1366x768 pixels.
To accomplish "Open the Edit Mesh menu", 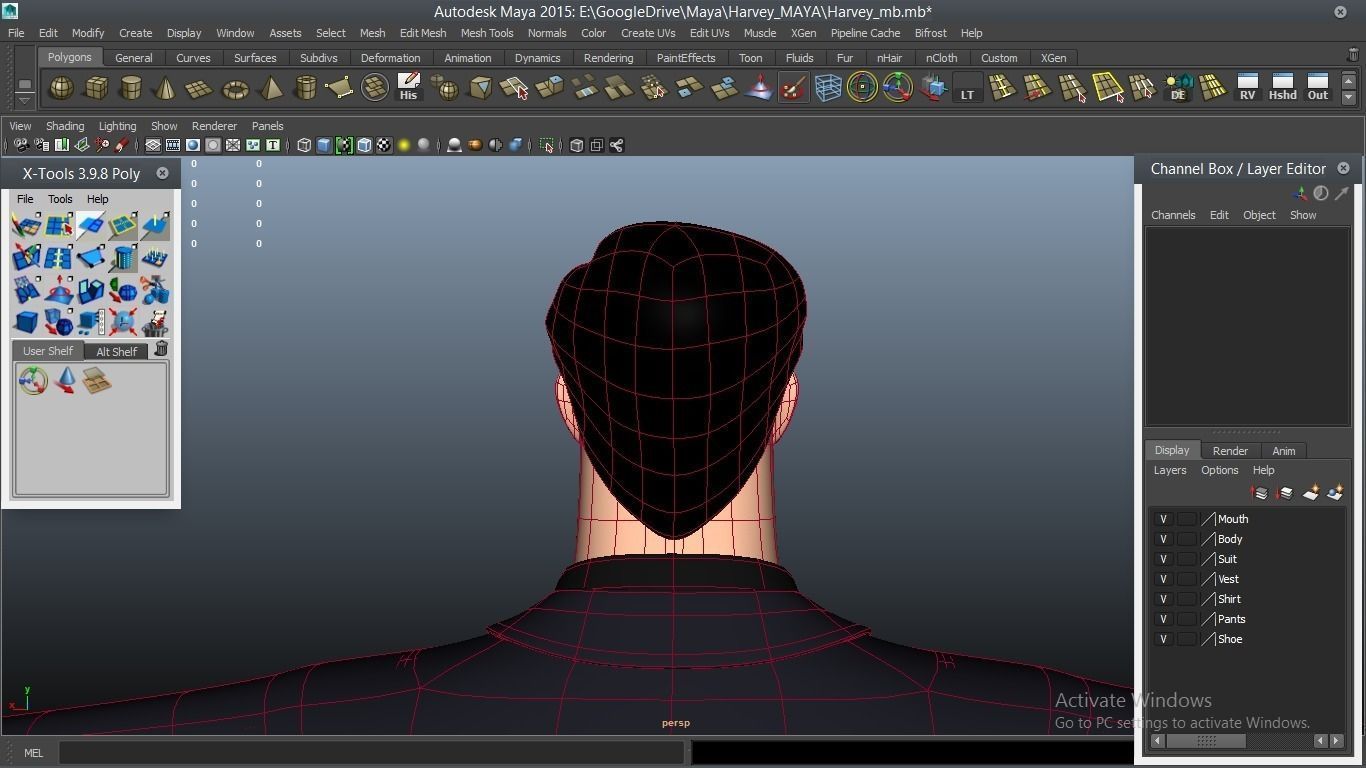I will [x=423, y=33].
